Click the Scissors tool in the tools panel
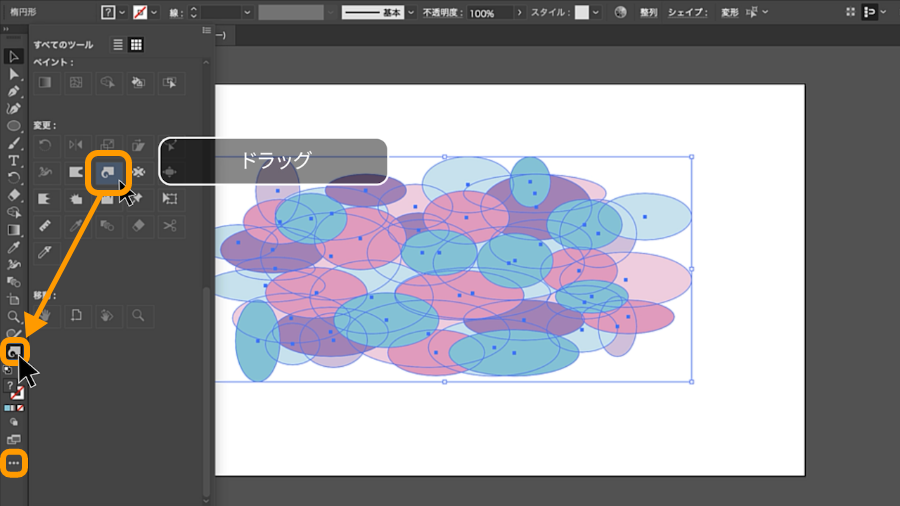Screen dimensions: 900x506 tap(170, 226)
